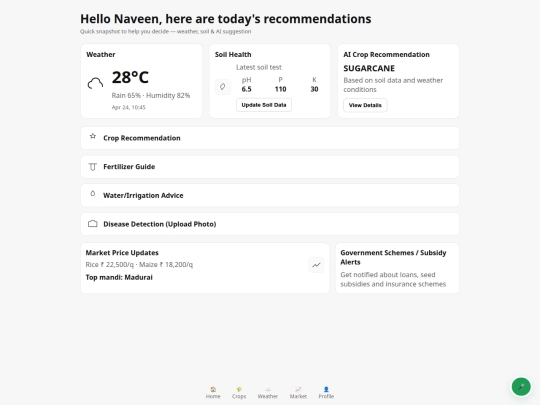540x405 pixels.
Task: Click the cloud weather icon
Action: pyautogui.click(x=95, y=83)
